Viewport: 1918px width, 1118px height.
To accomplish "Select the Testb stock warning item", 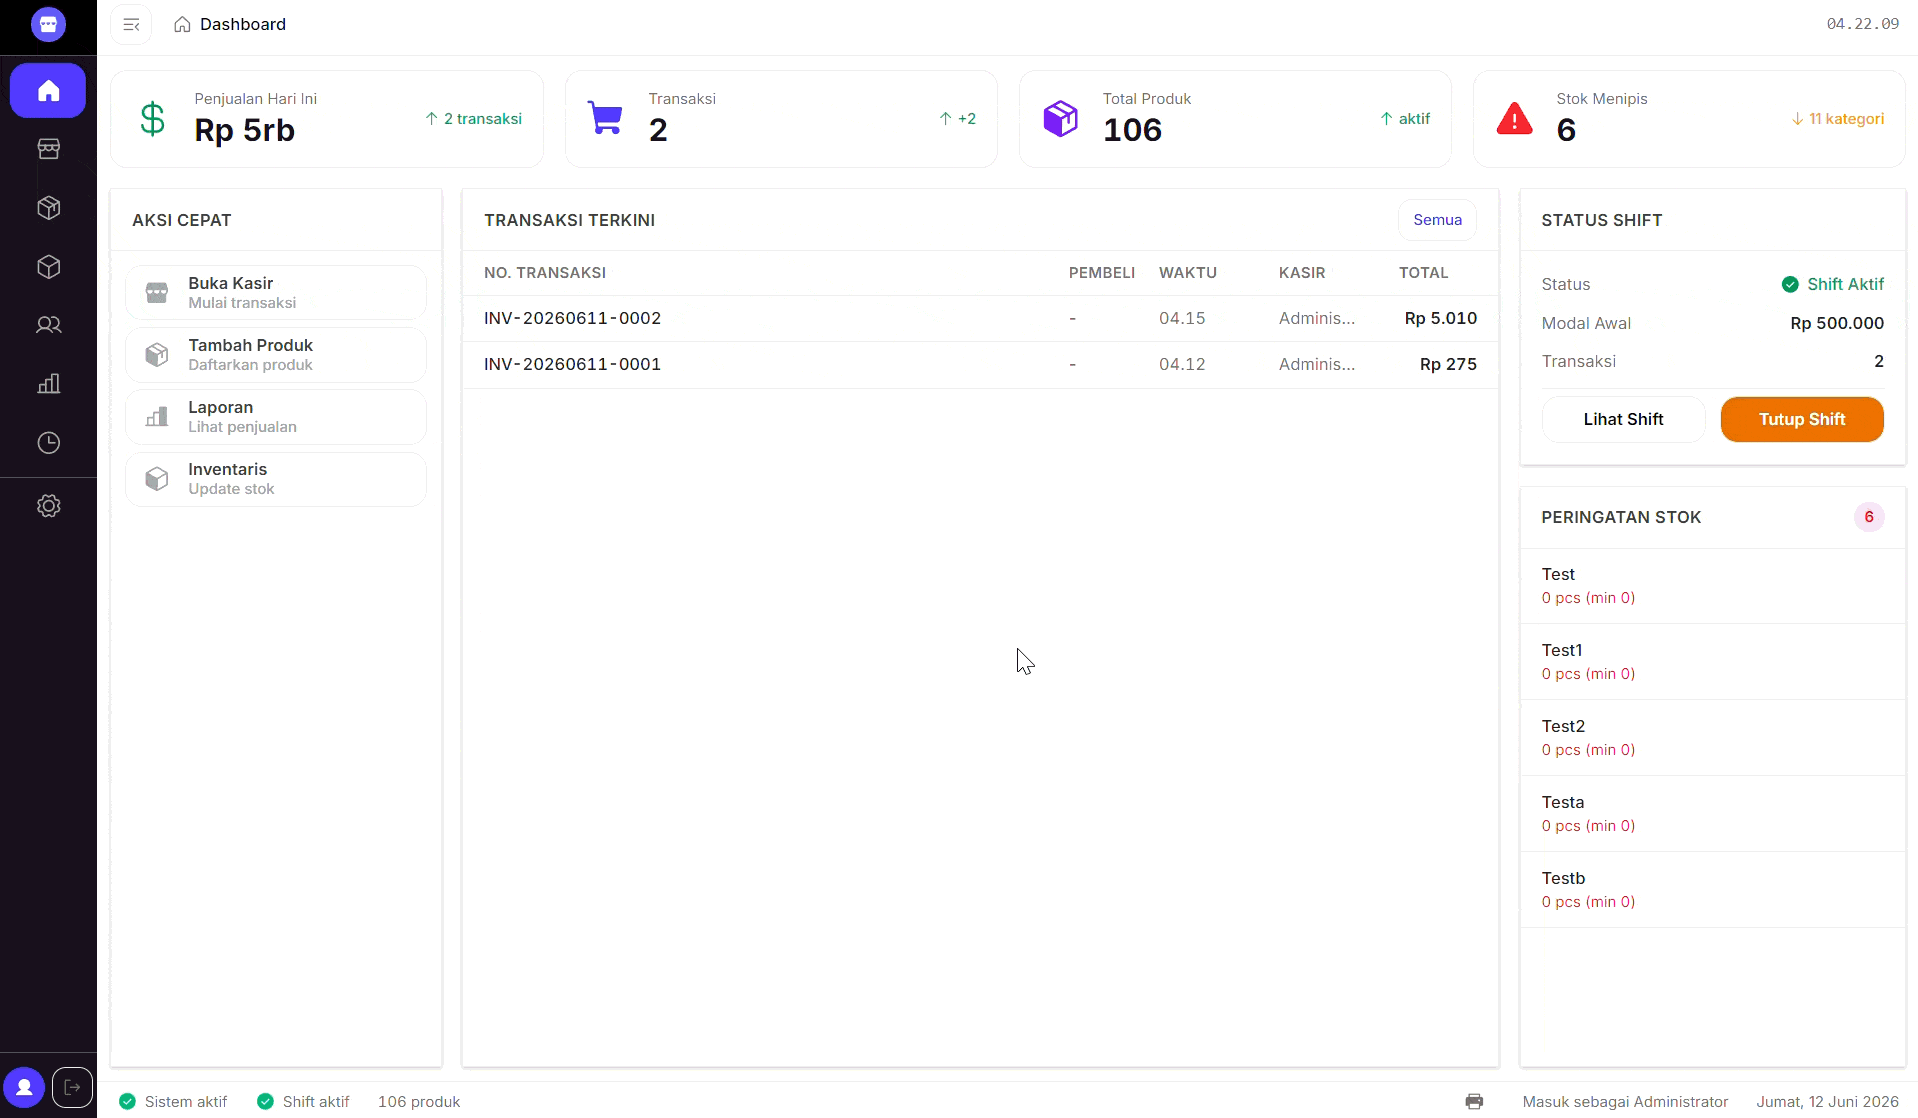I will point(1712,890).
